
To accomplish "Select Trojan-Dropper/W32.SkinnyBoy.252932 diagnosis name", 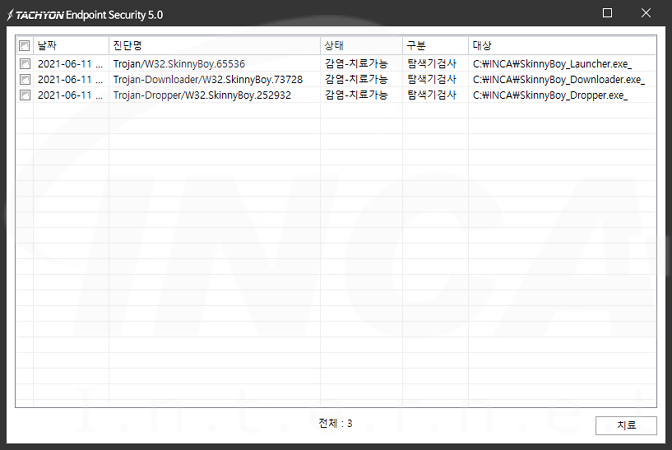I will point(202,95).
